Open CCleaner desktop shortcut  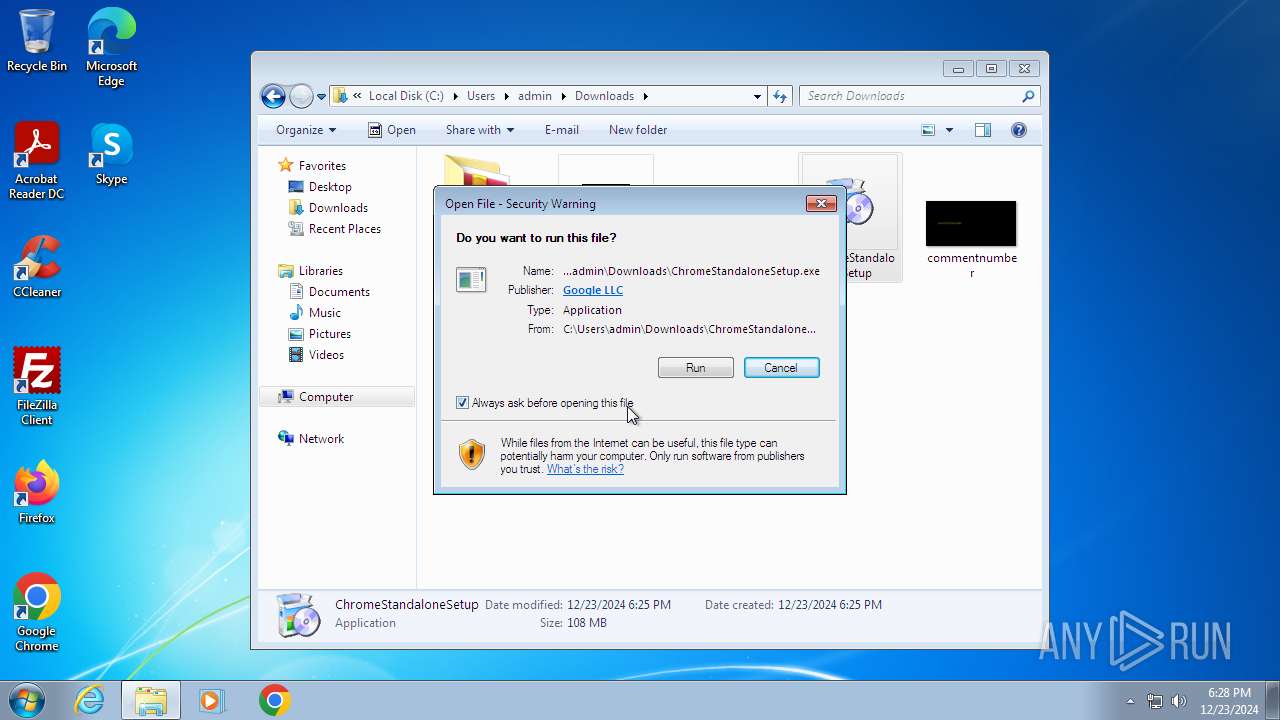coord(37,267)
